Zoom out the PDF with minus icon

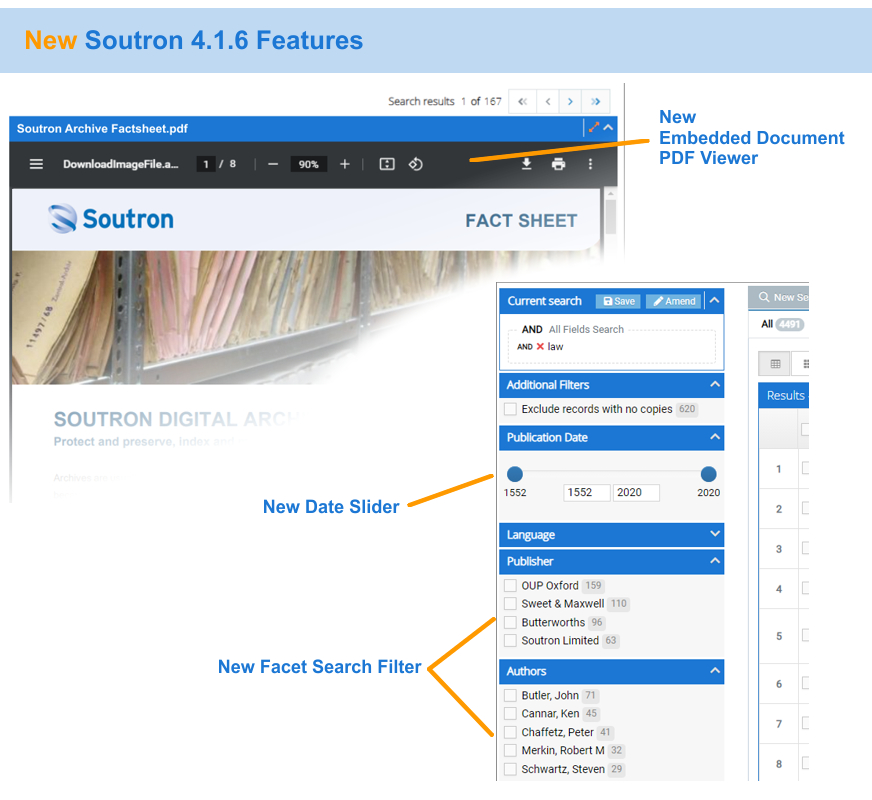[272, 164]
